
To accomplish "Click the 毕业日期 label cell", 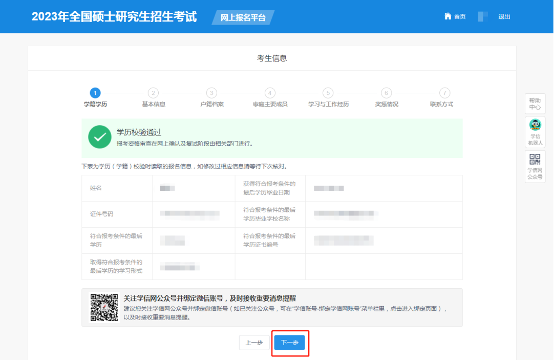I will coord(269,188).
